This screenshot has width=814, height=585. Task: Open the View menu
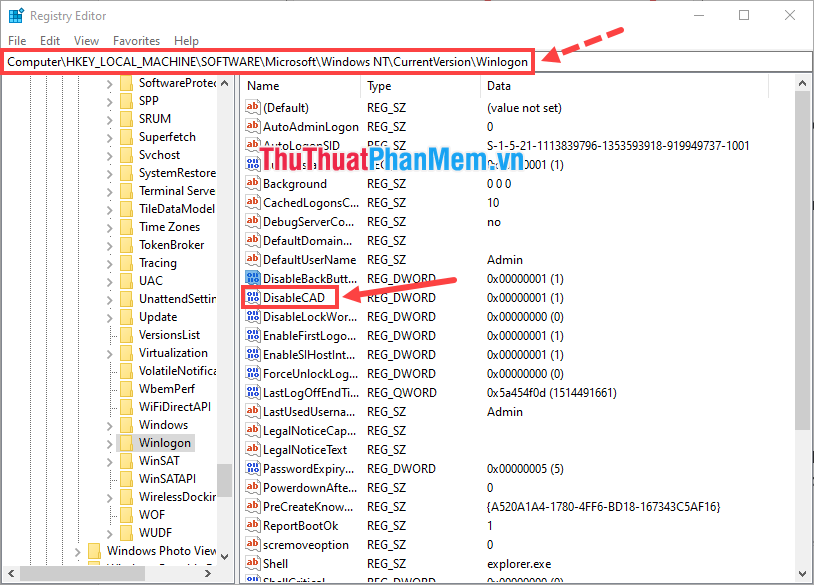85,40
